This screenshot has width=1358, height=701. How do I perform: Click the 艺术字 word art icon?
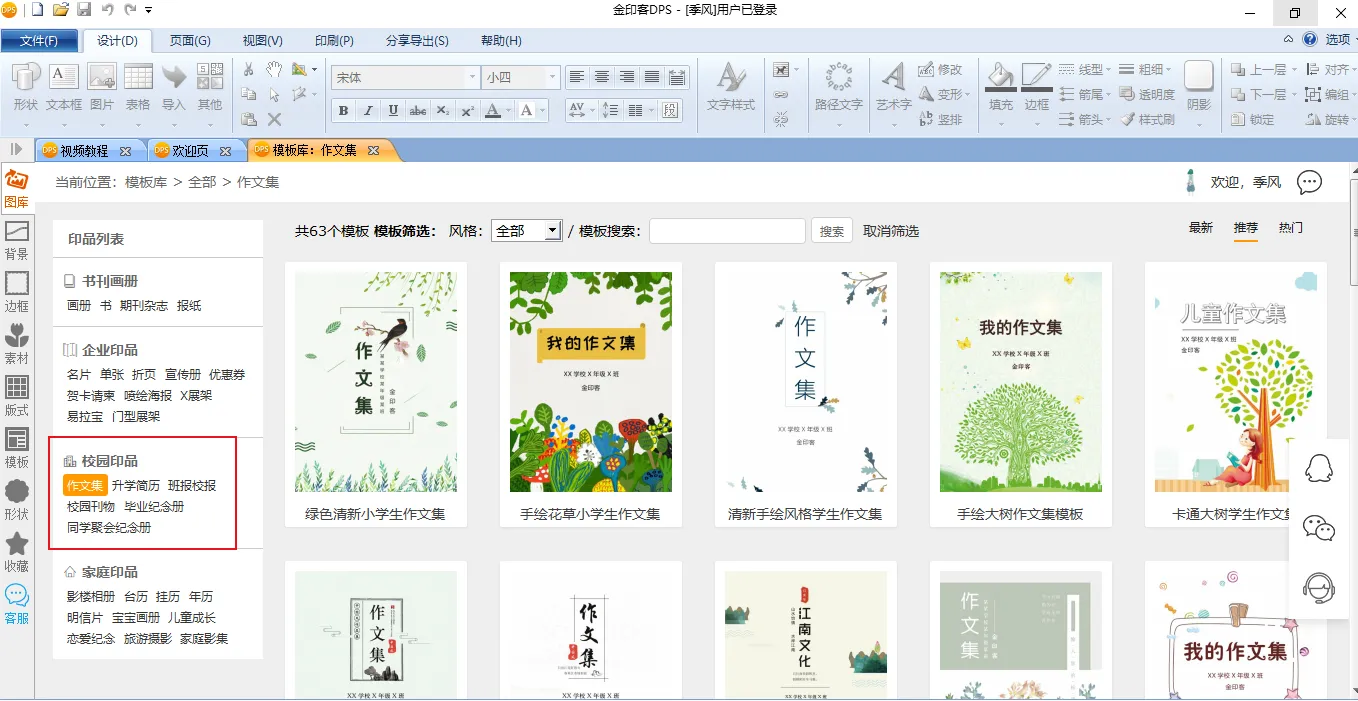[893, 86]
